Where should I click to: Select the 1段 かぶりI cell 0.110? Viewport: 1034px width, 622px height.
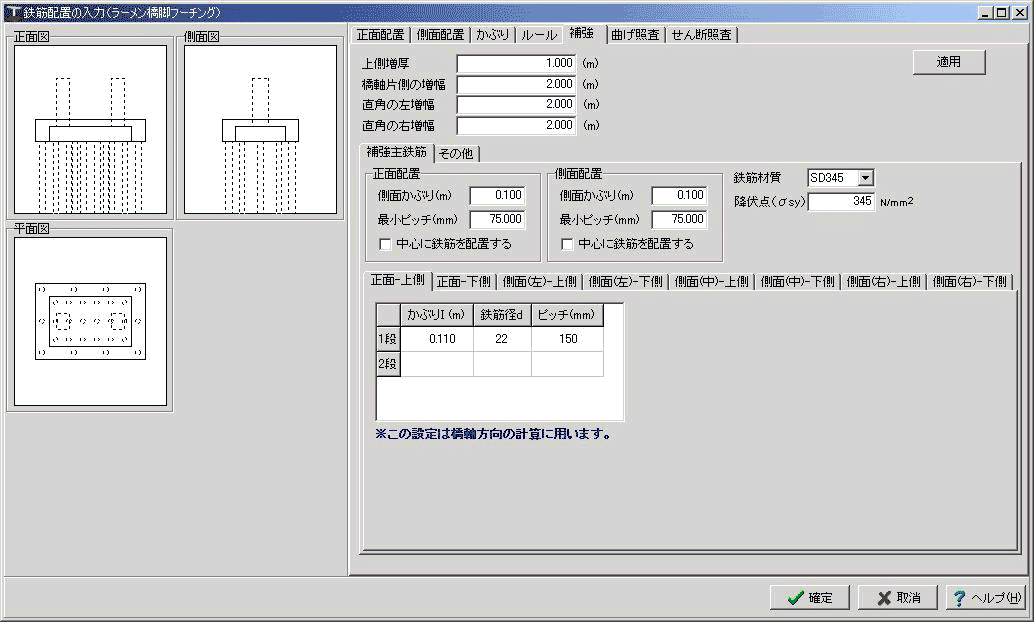[437, 339]
